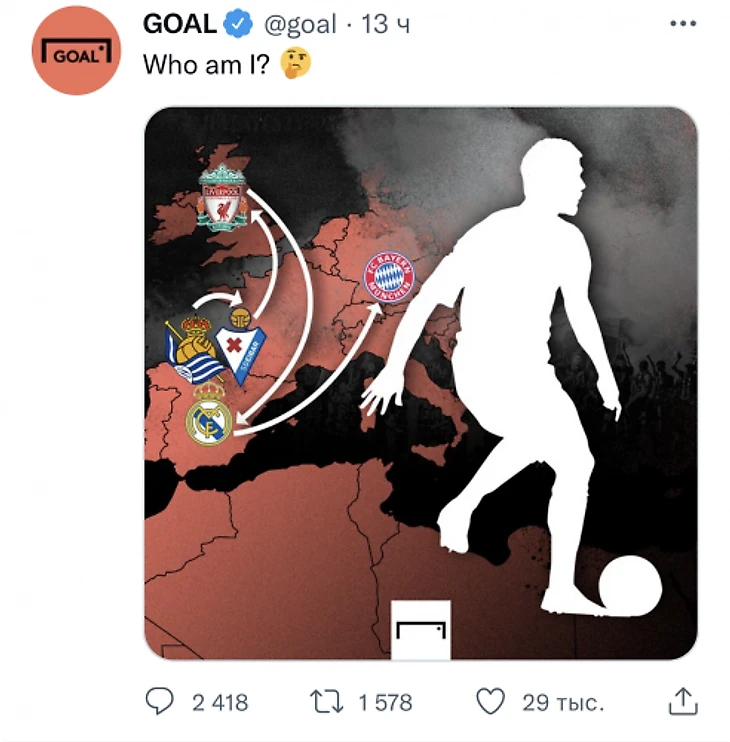Click the Bayern München crest in the image

[x=388, y=277]
